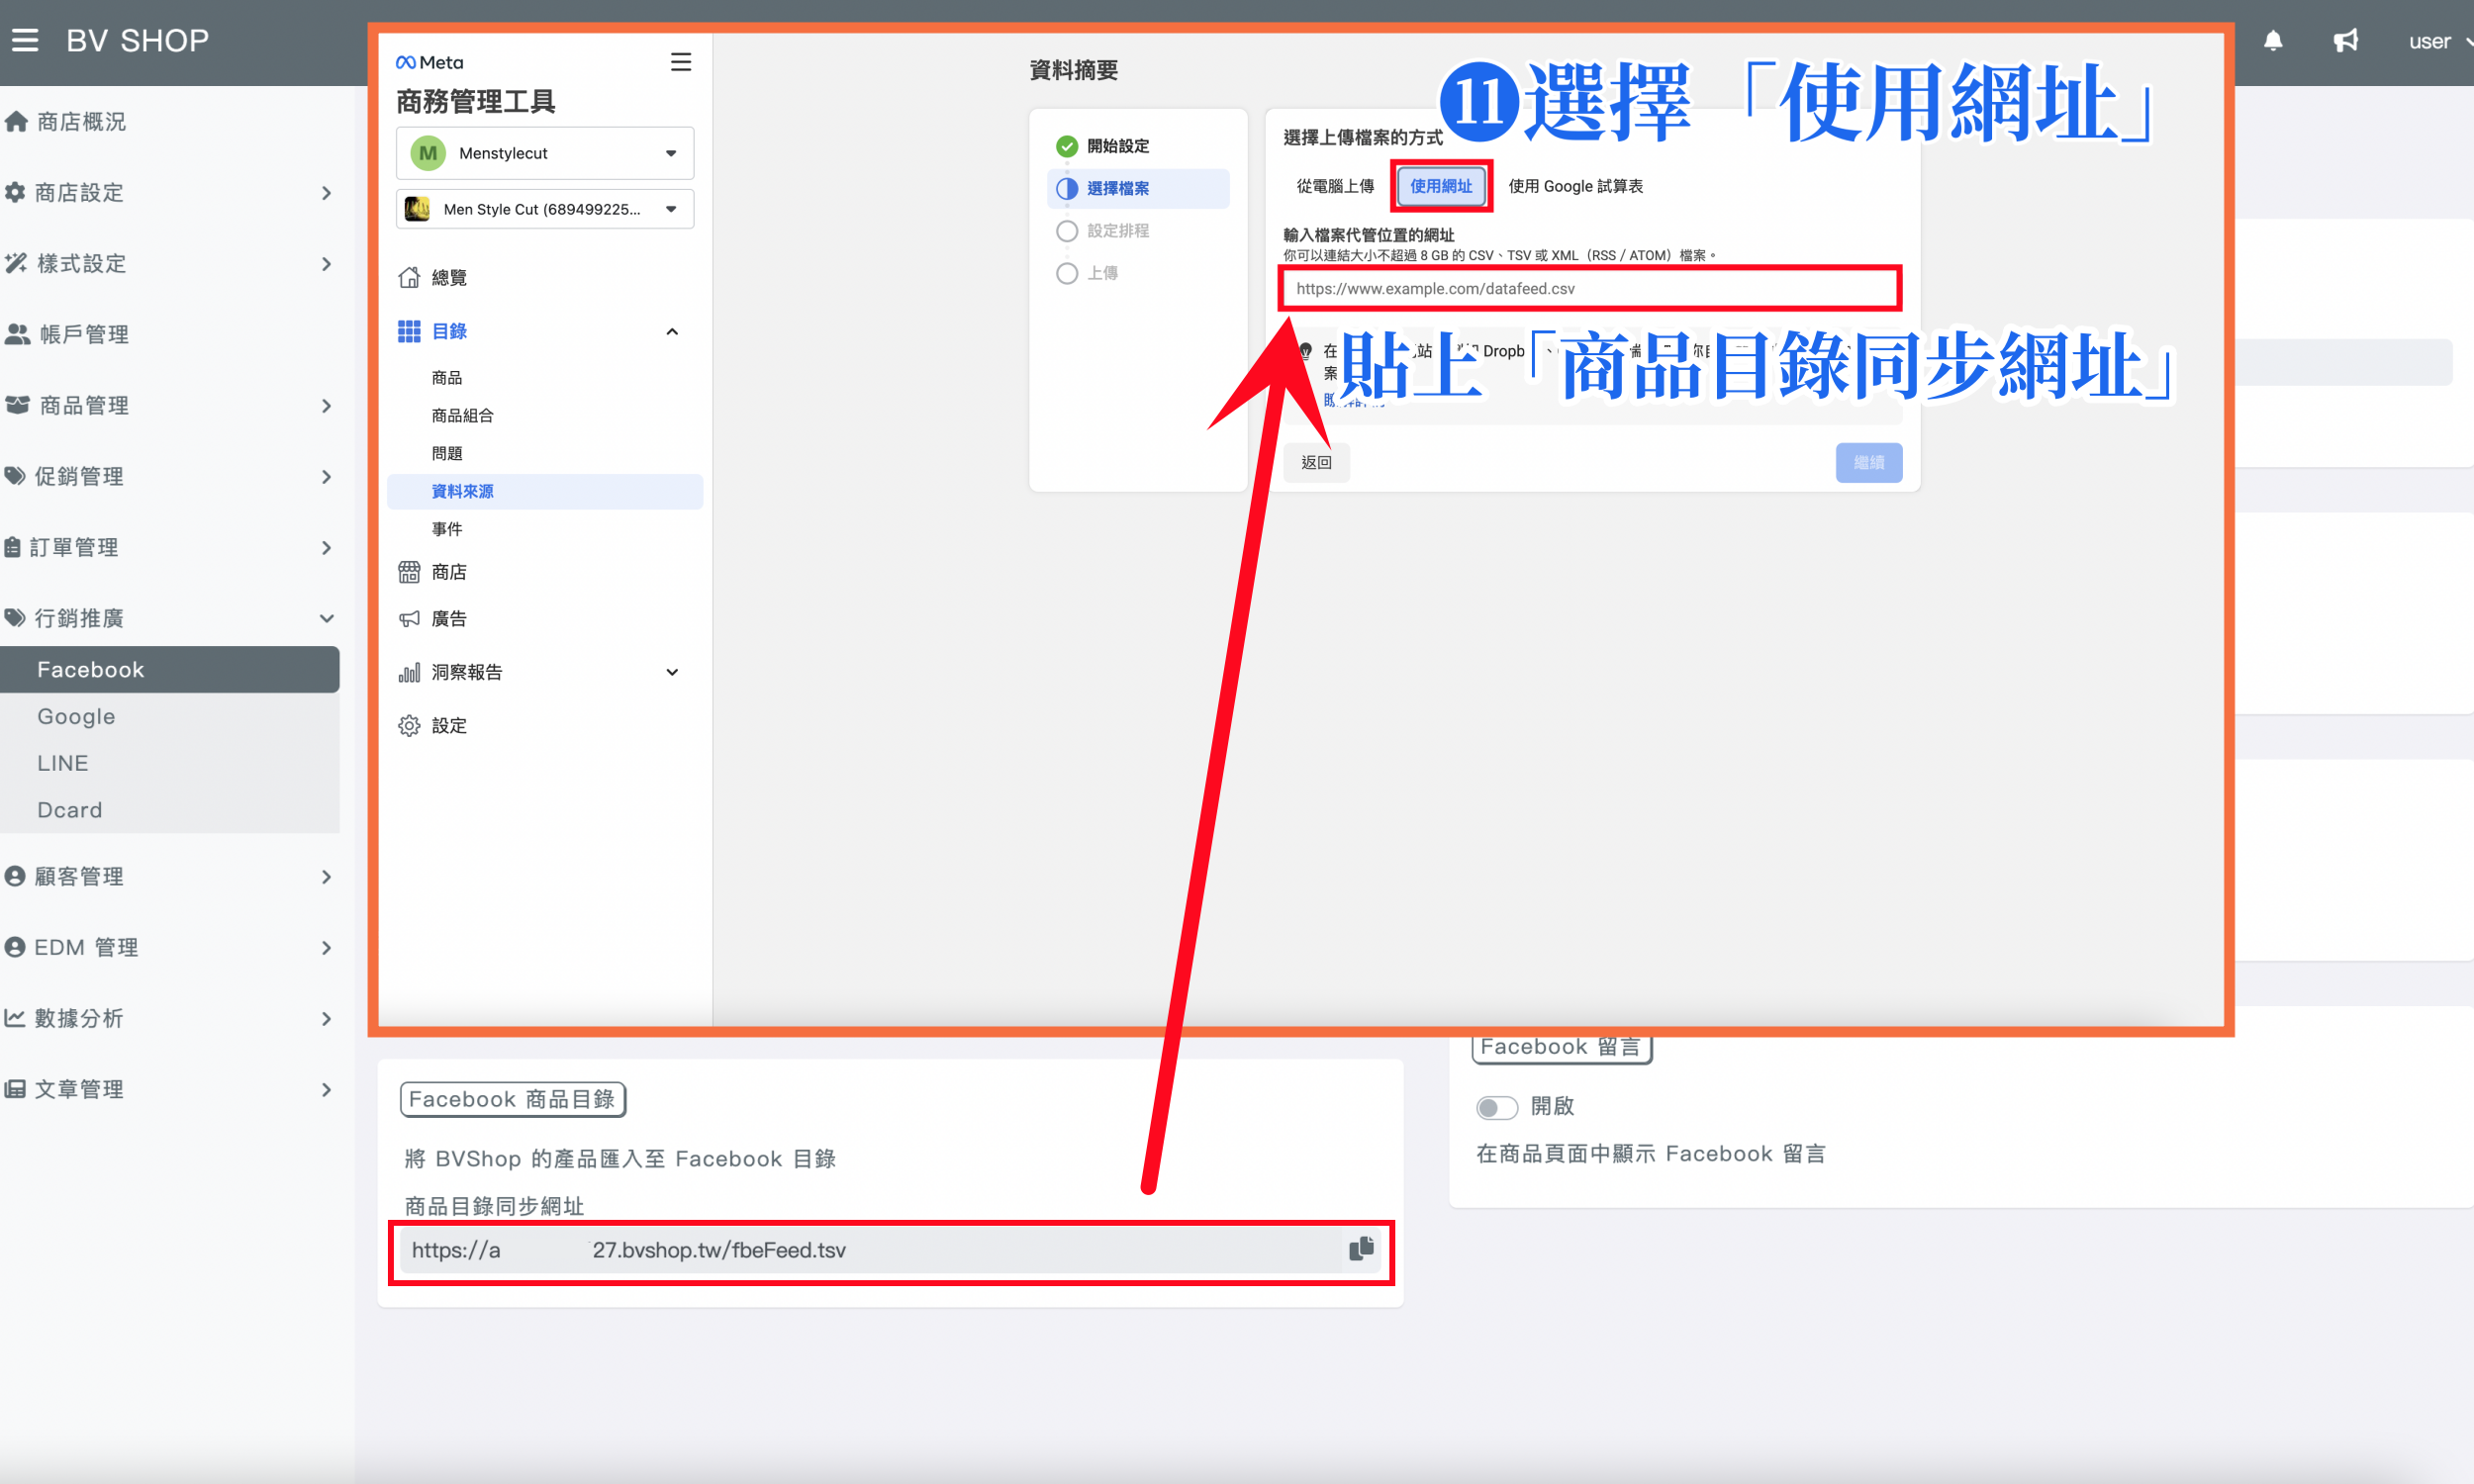Click the Meta logo

430,62
